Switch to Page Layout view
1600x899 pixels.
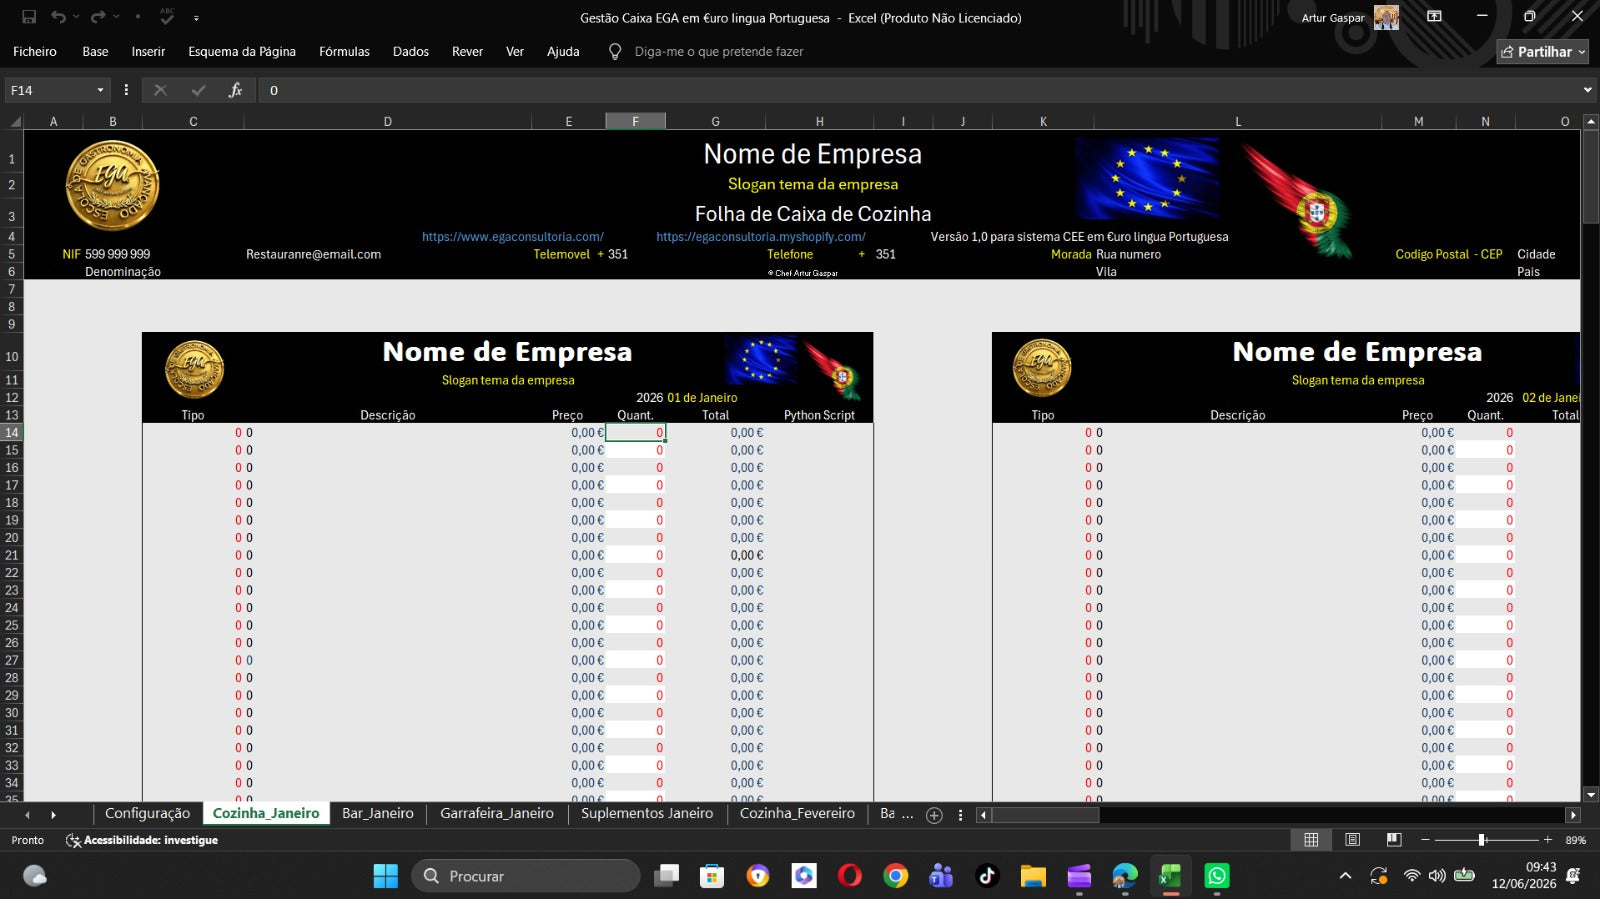tap(1352, 840)
